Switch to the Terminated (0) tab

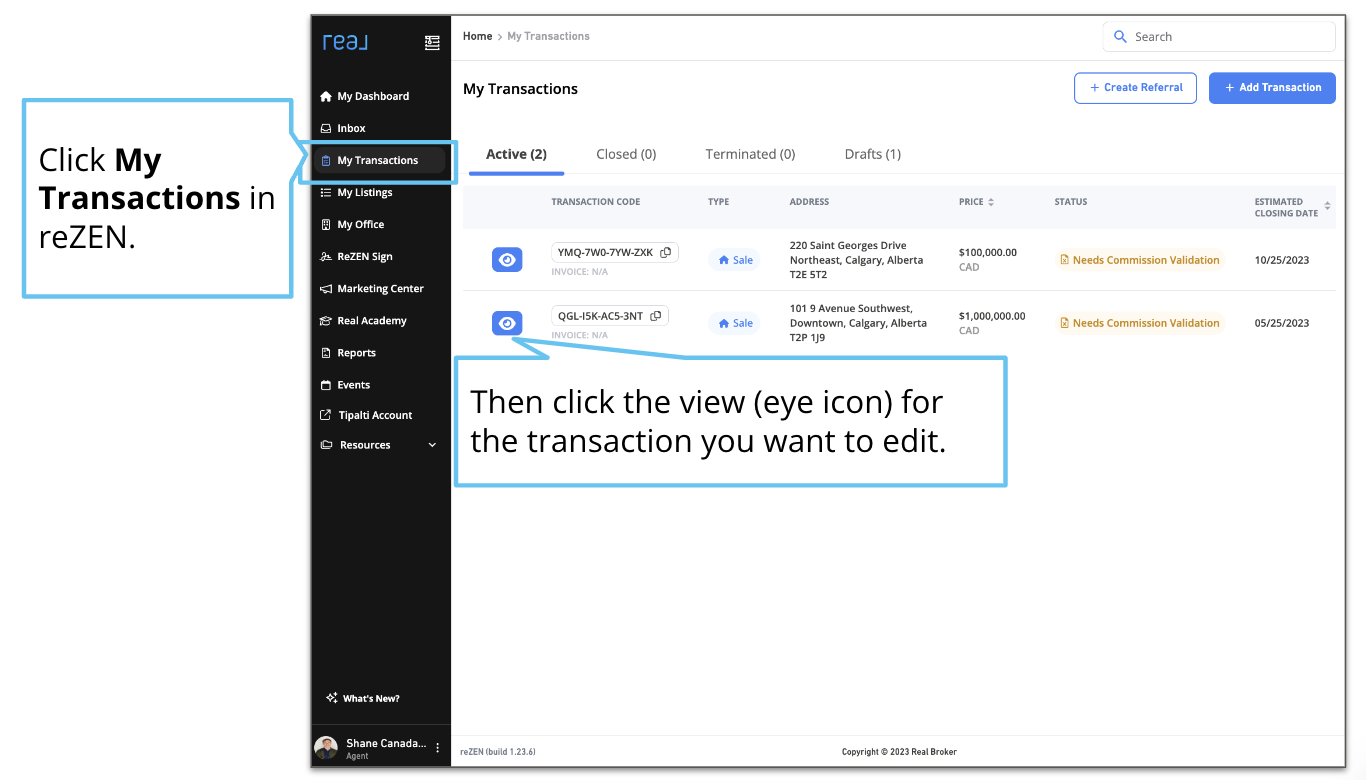pos(750,154)
